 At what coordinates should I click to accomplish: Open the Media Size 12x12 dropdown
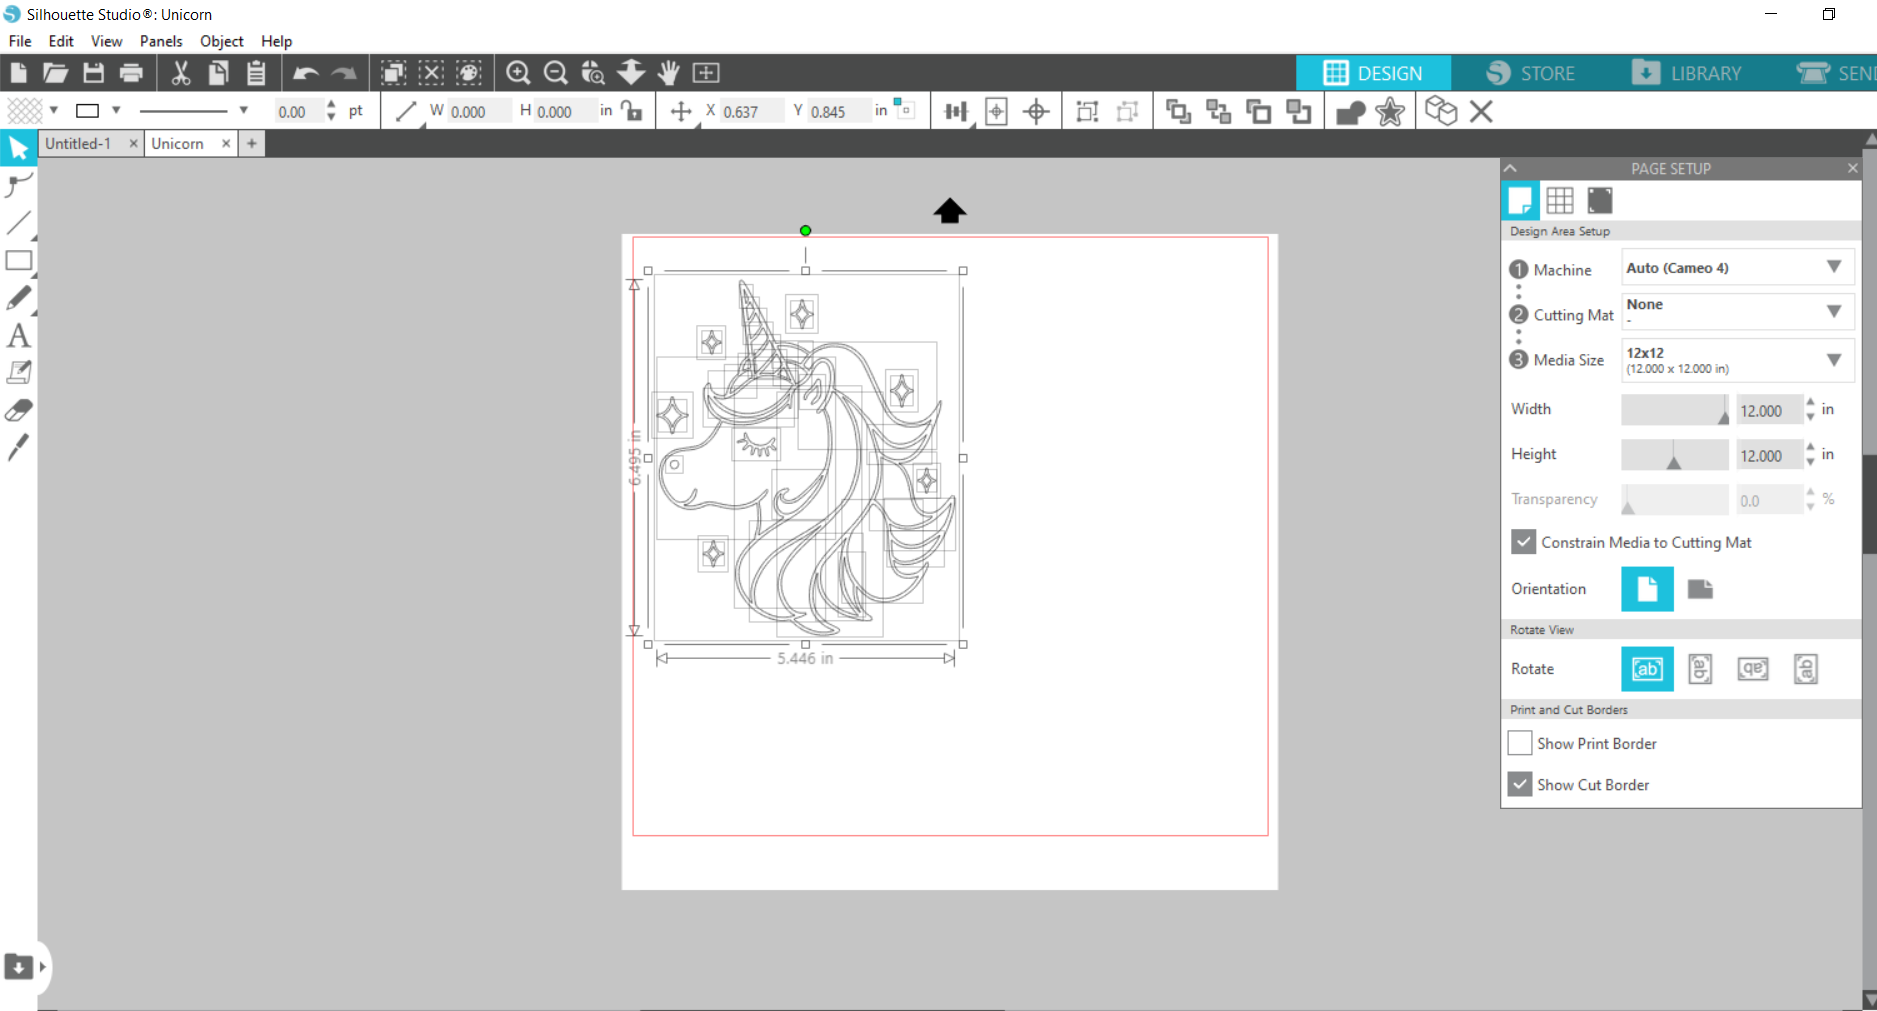point(1737,360)
